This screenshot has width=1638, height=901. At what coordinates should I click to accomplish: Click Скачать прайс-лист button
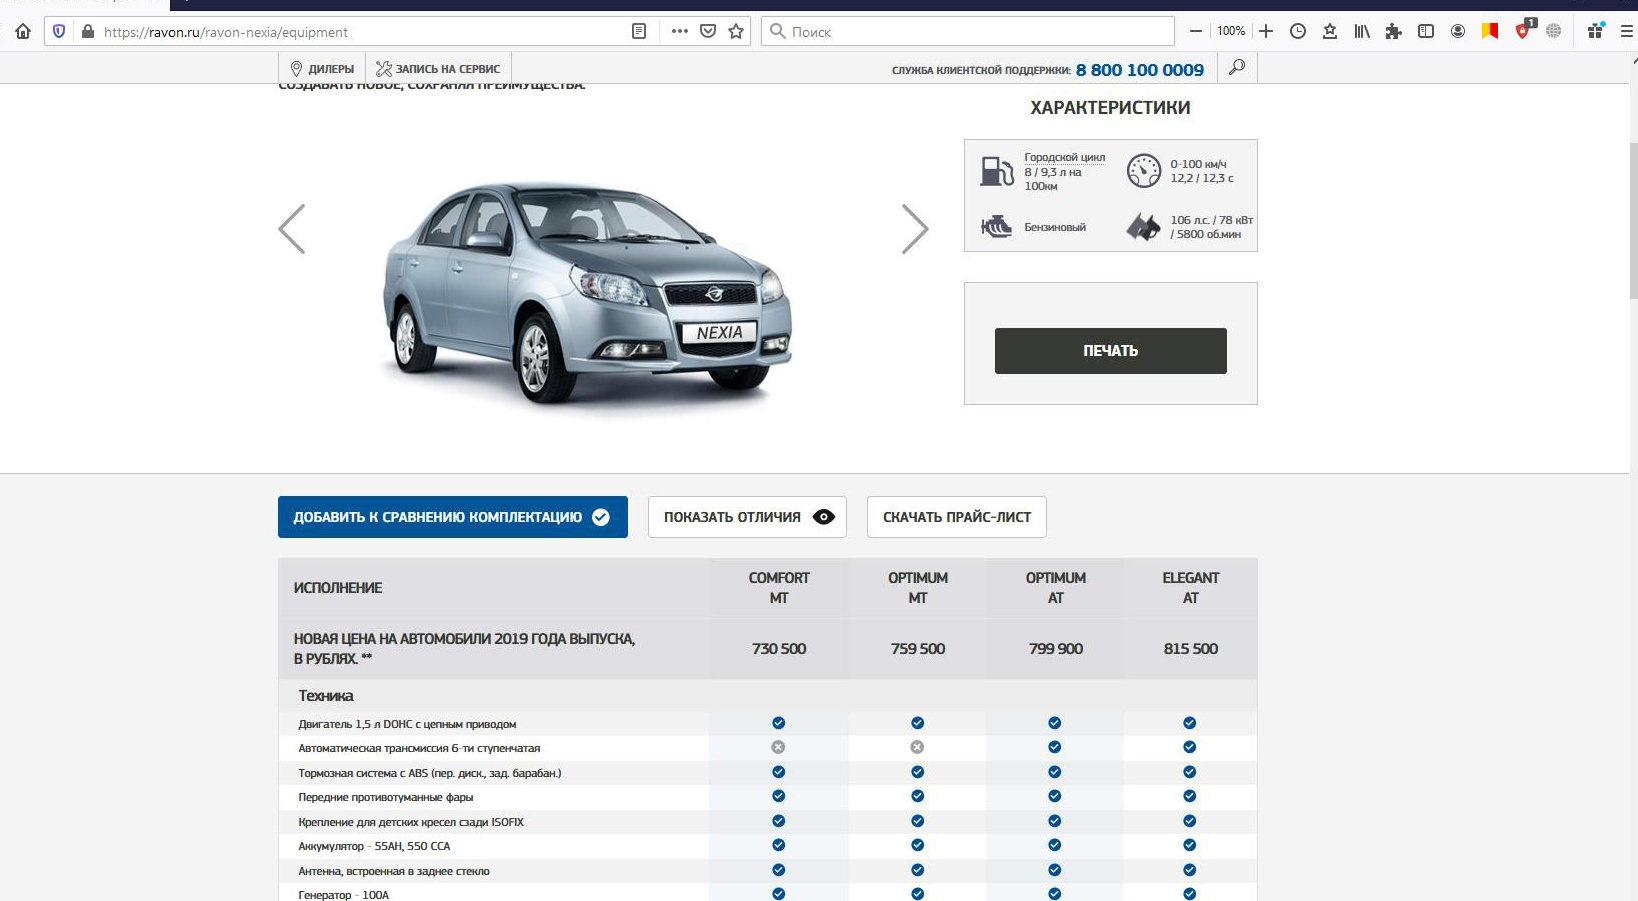(956, 517)
